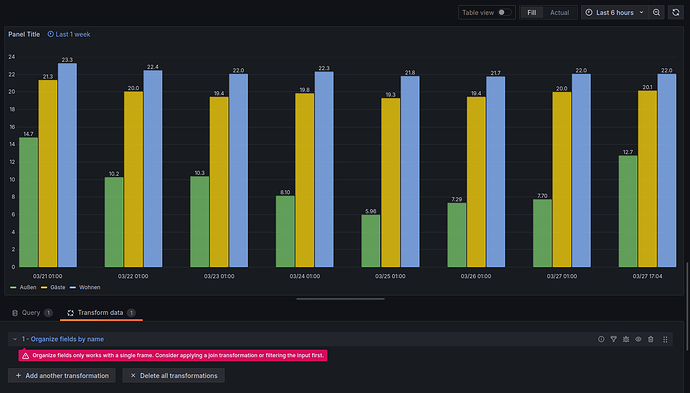Image resolution: width=690 pixels, height=393 pixels.
Task: Click the panel resize splitter bar below the chart
Action: (x=340, y=299)
